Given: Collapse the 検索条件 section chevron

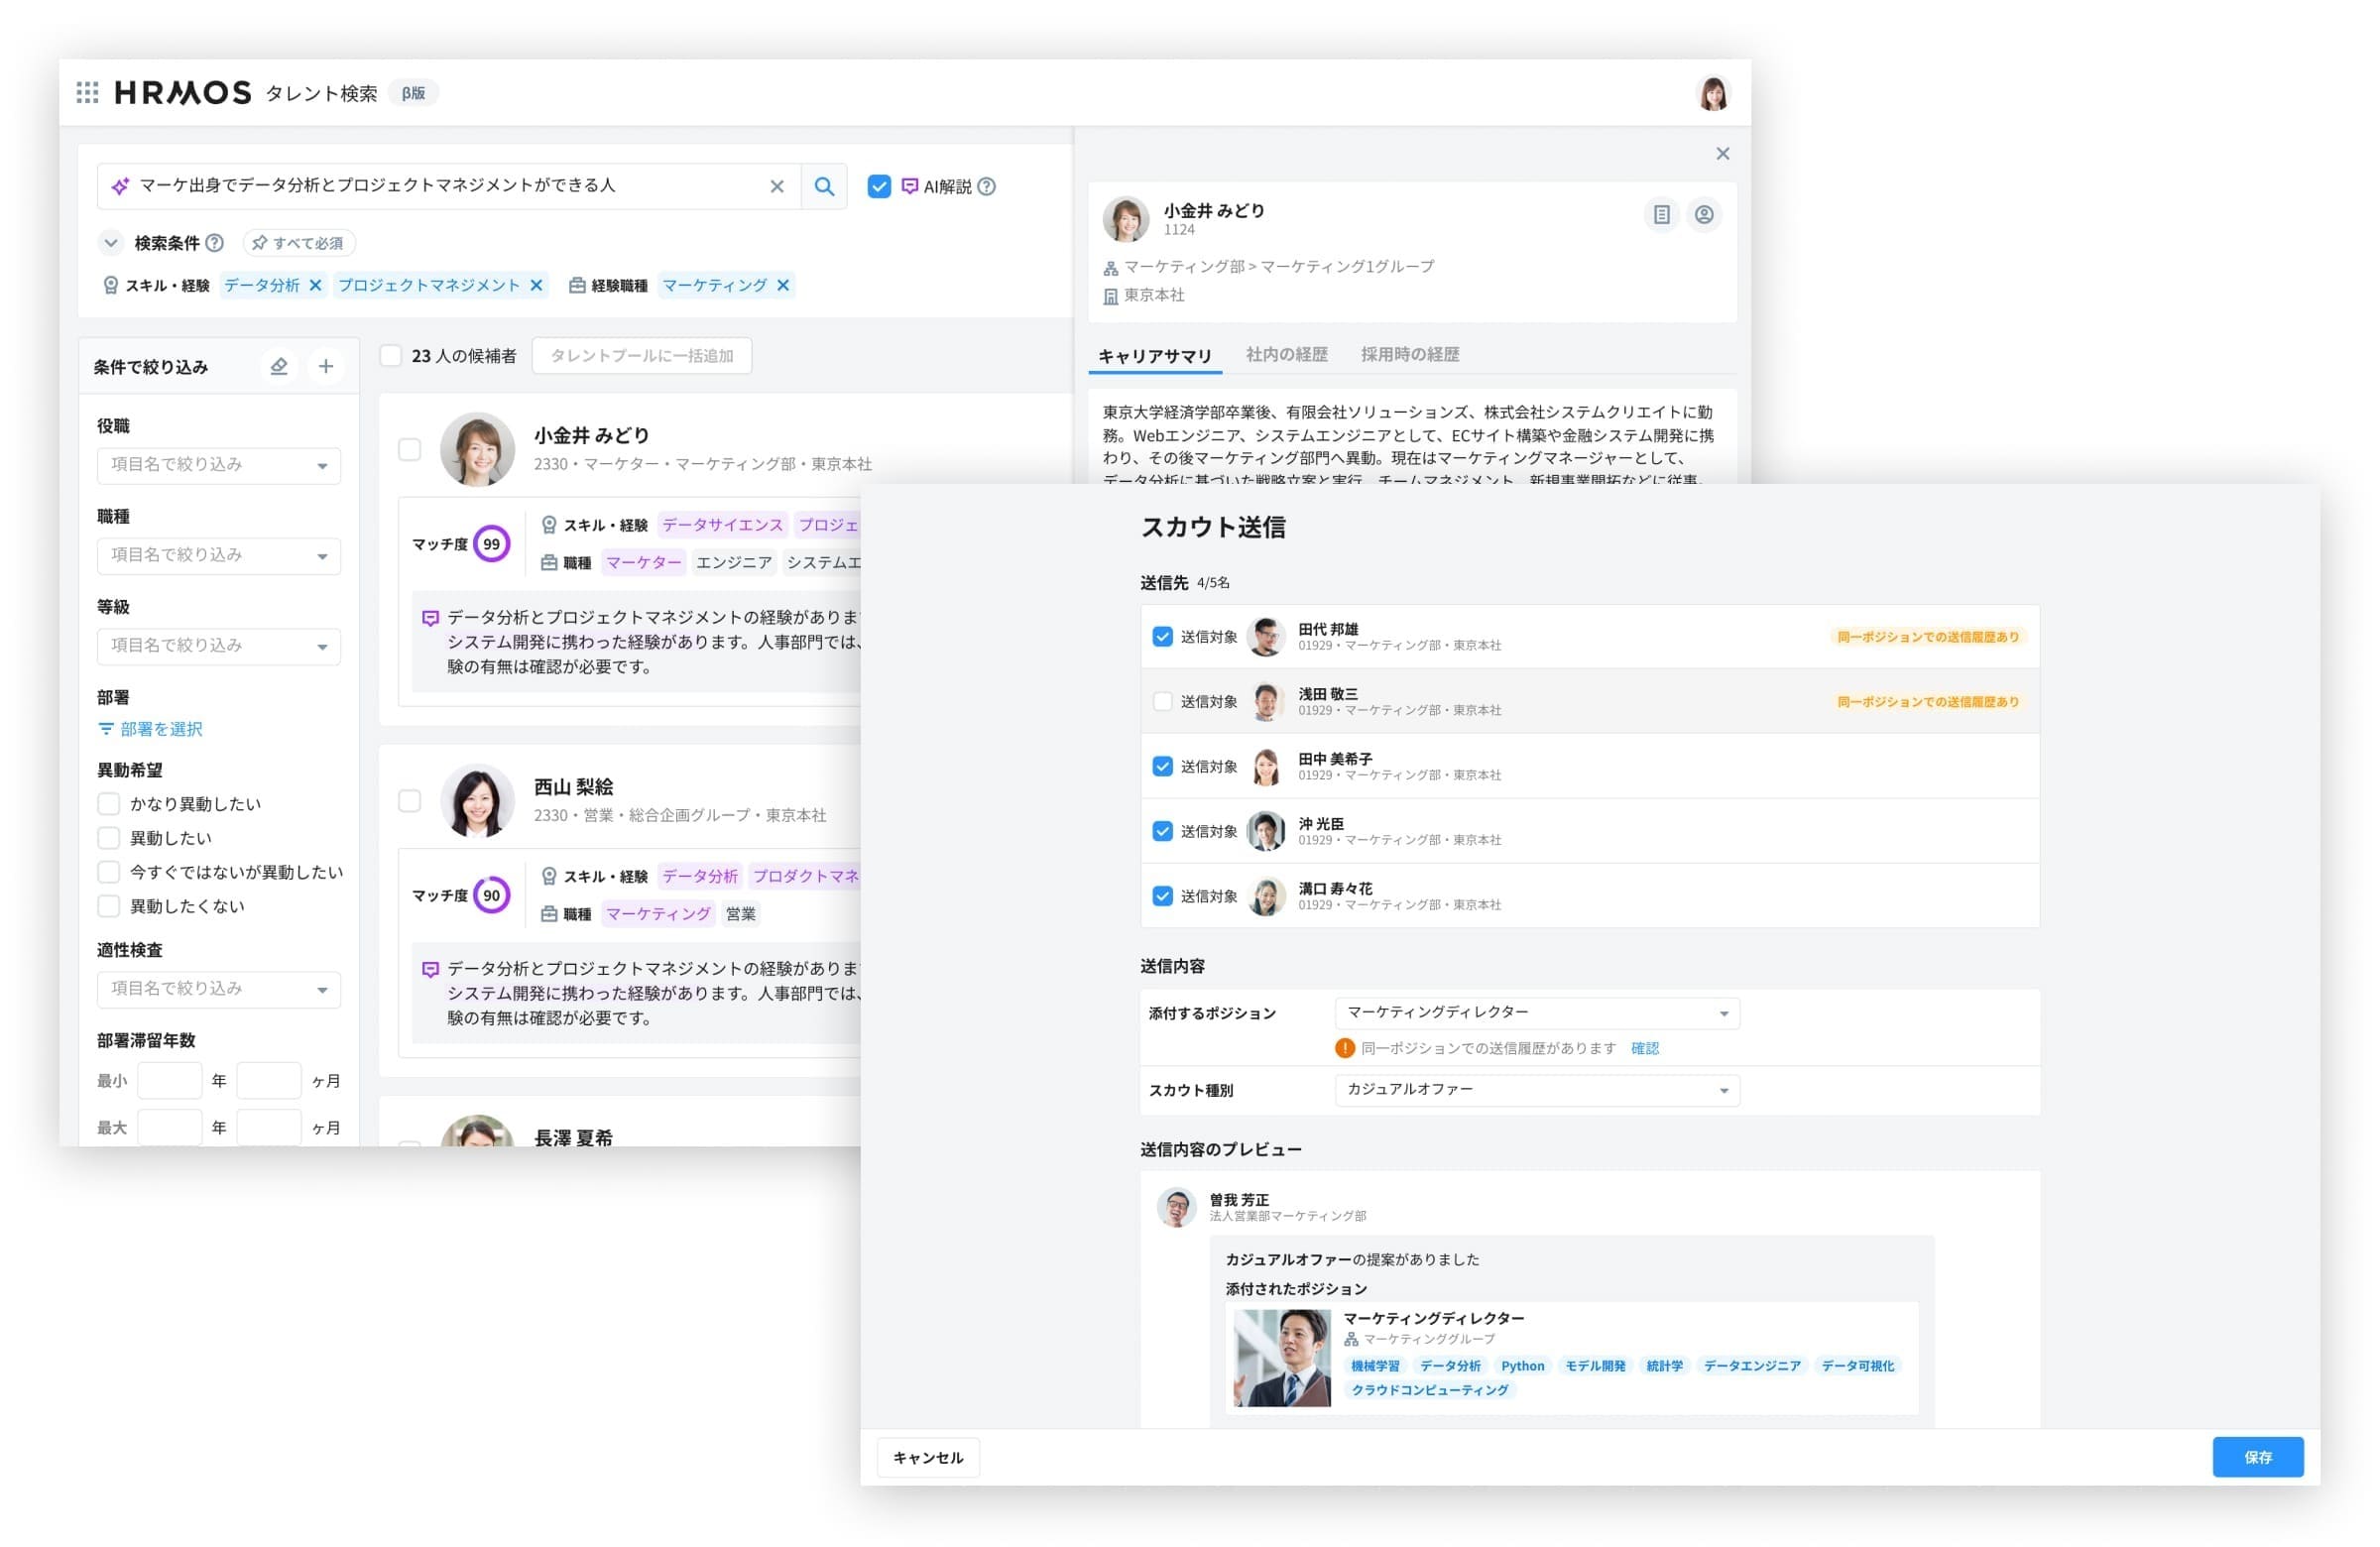Looking at the screenshot, I should click(x=111, y=243).
